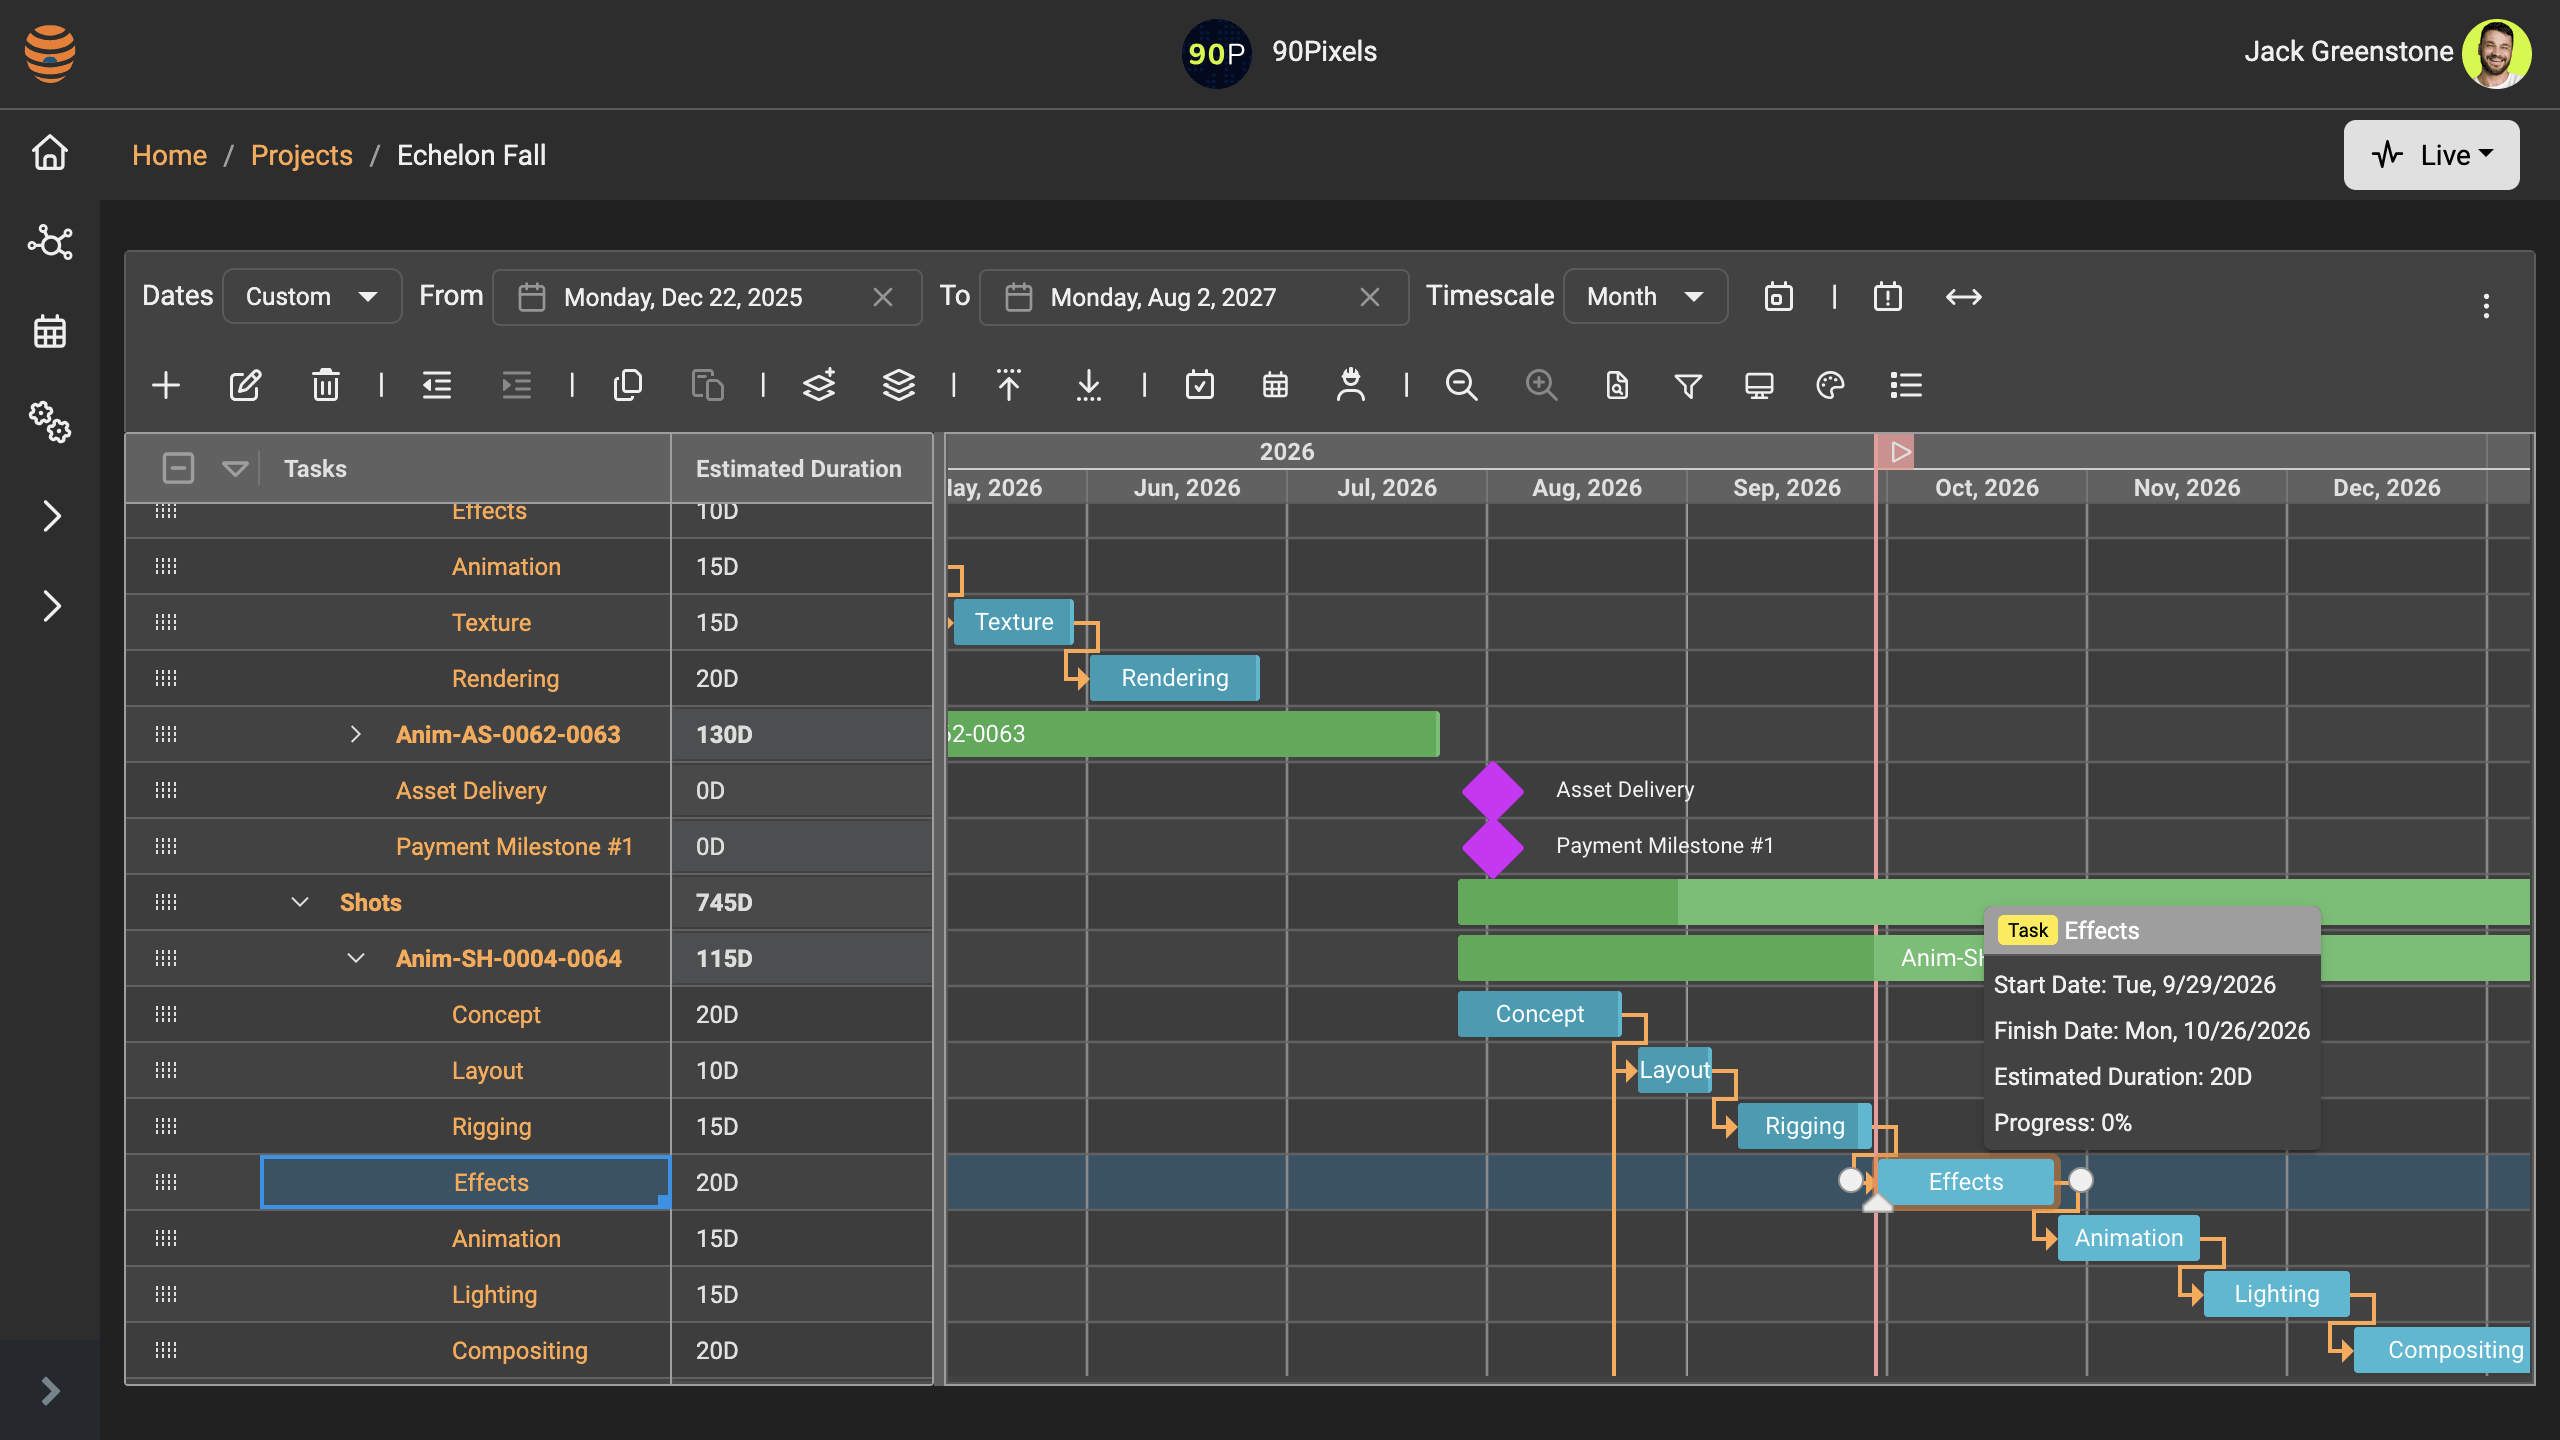Click the move to top arrow icon
Image resolution: width=2560 pixels, height=1440 pixels.
tap(1009, 385)
